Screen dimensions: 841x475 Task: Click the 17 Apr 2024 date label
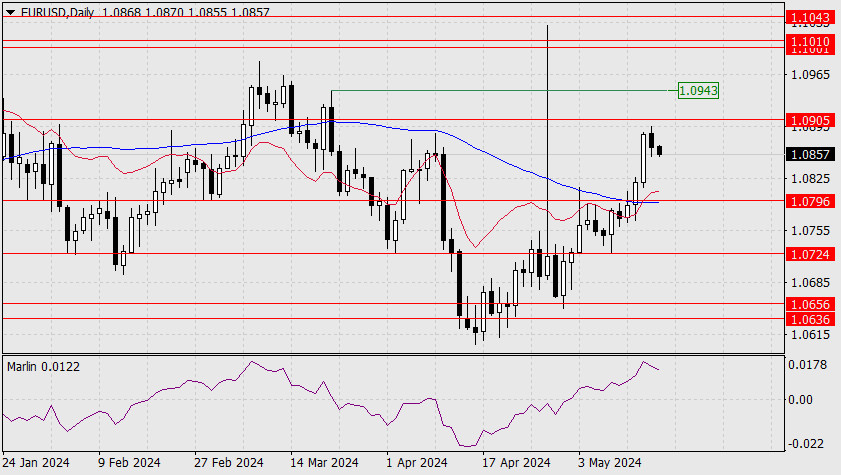coord(516,463)
